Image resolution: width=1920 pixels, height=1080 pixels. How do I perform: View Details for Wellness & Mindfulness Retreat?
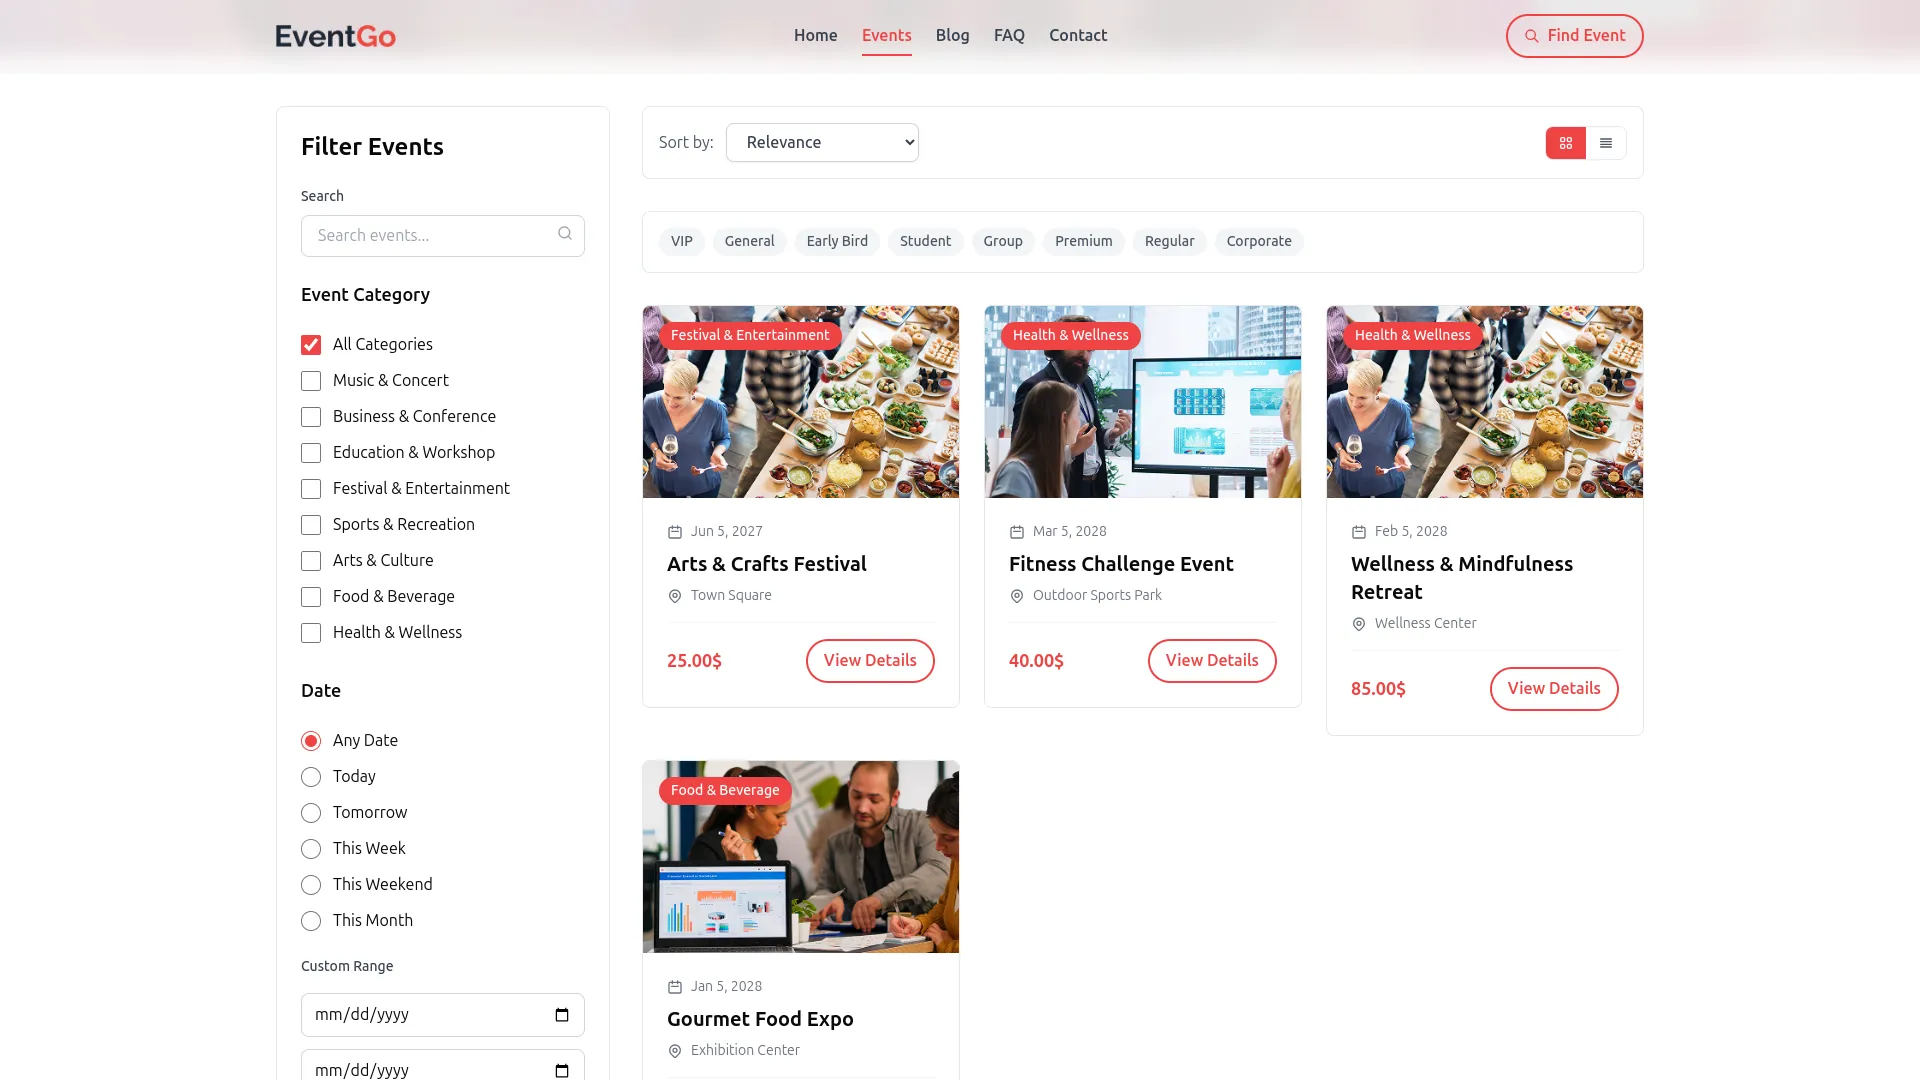[x=1554, y=689]
